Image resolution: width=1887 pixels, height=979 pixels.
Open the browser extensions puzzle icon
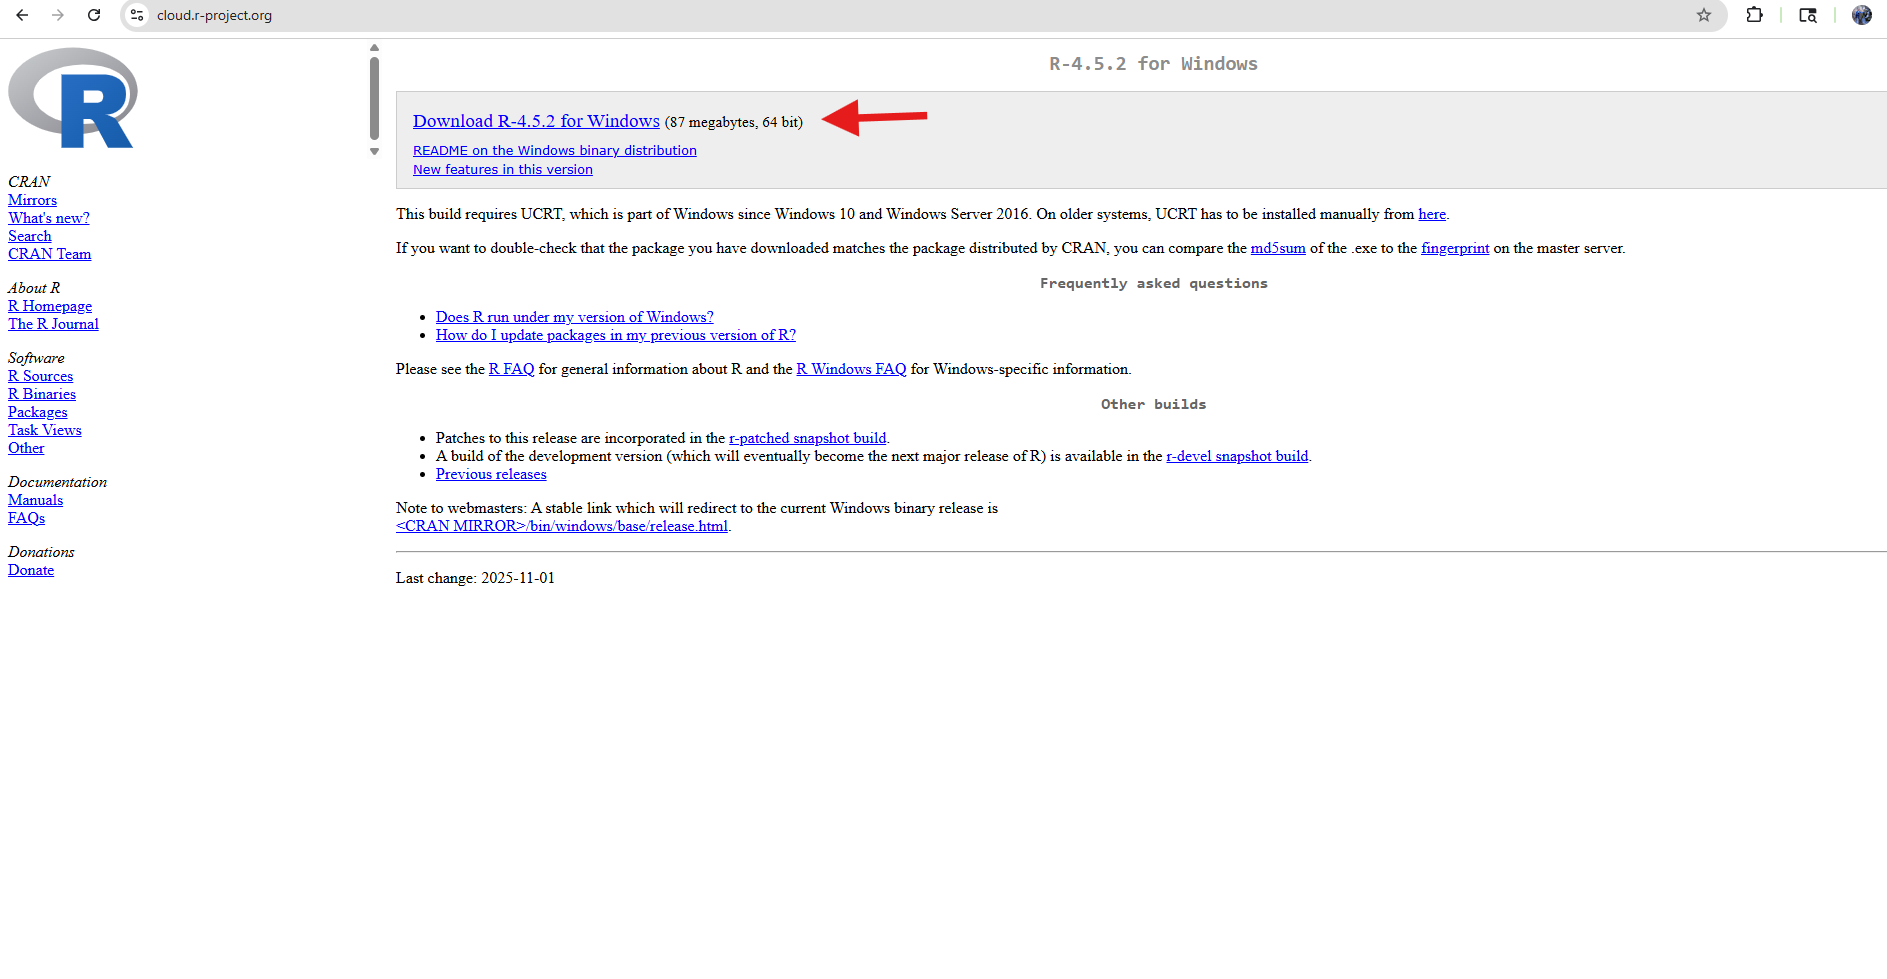(1754, 15)
